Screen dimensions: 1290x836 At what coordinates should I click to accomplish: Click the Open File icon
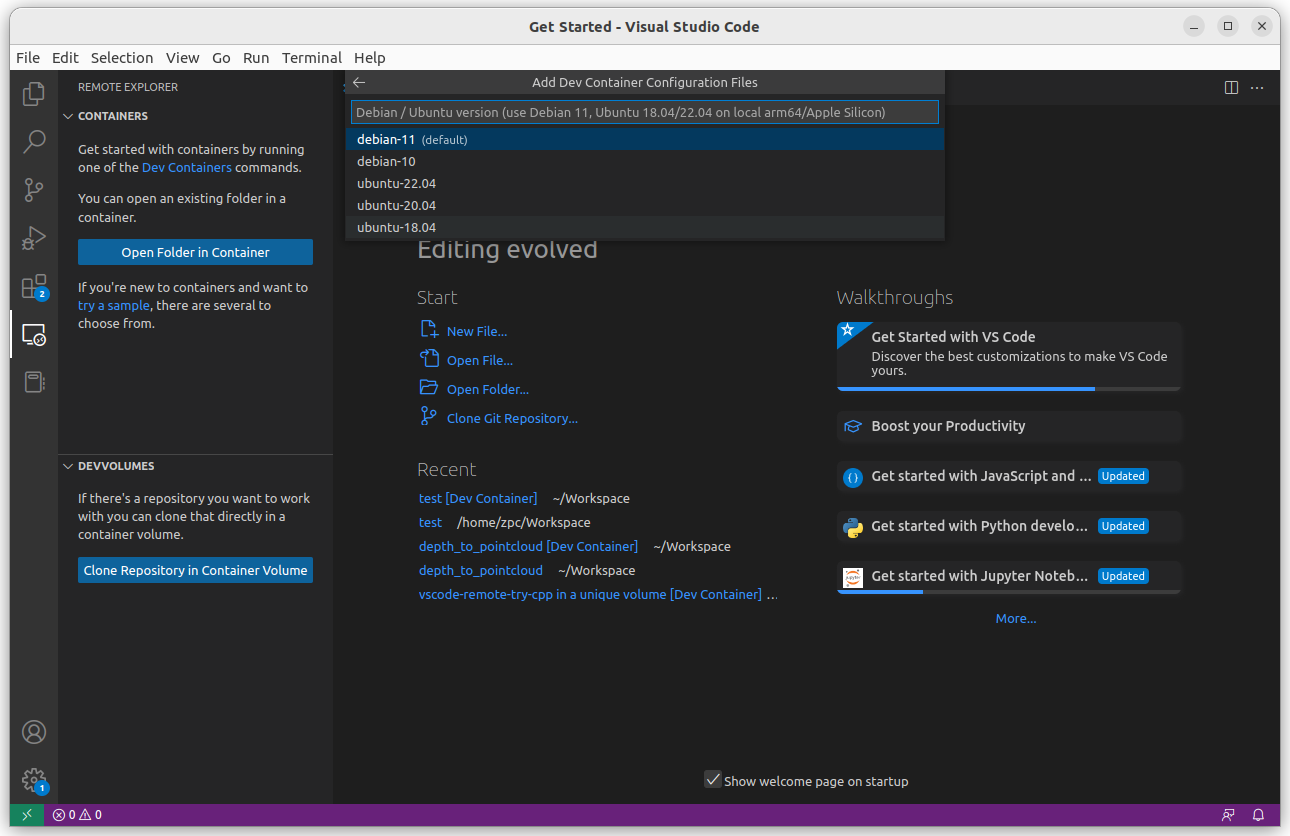429,359
